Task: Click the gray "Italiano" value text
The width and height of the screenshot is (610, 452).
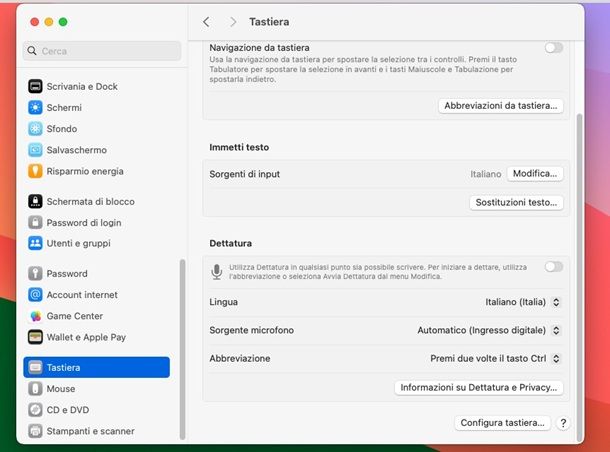Action: [486, 174]
